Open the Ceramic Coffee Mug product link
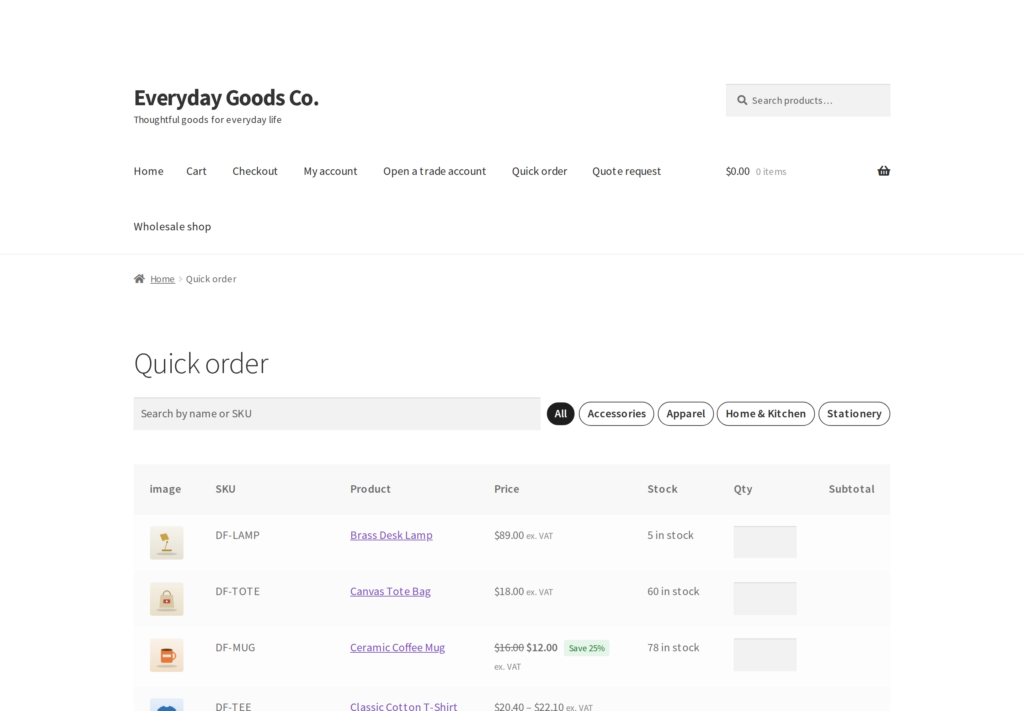Image resolution: width=1024 pixels, height=711 pixels. 397,647
